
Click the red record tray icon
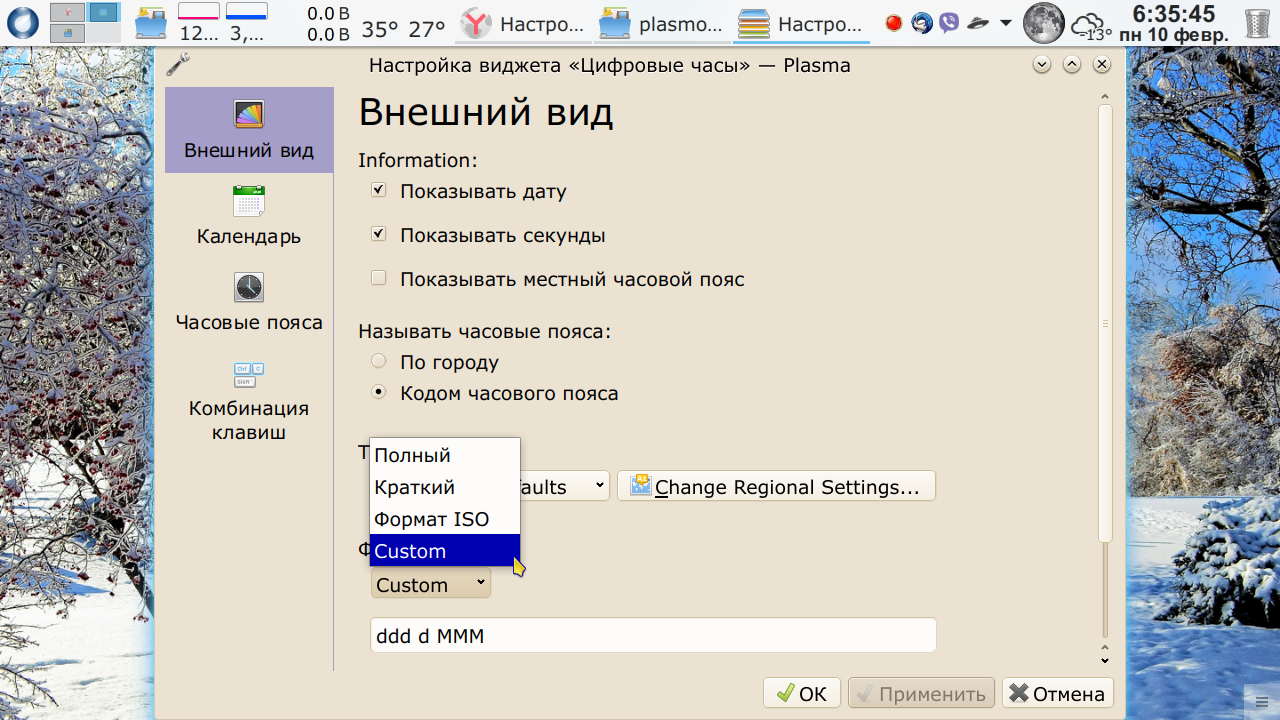(894, 22)
